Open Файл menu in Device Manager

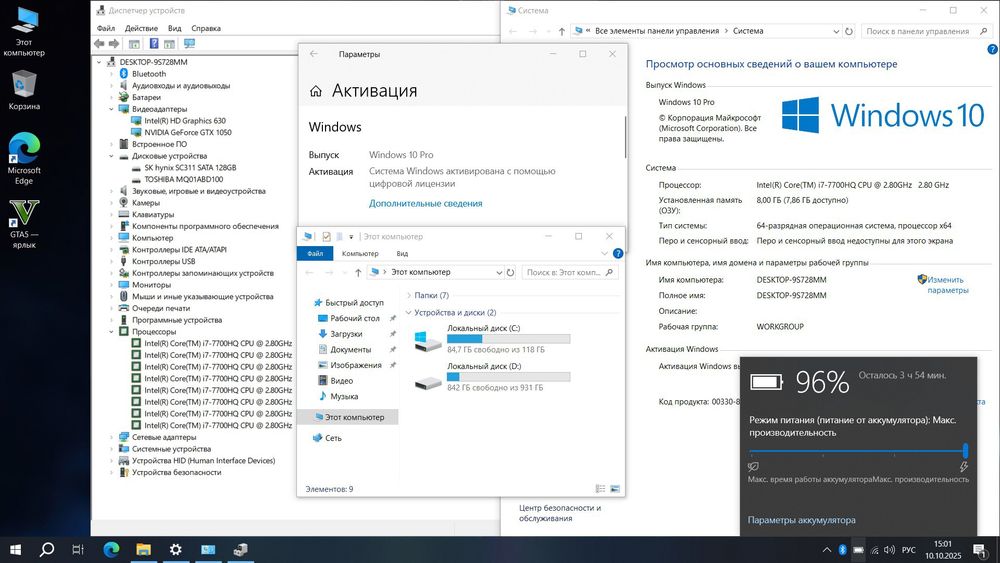click(106, 29)
